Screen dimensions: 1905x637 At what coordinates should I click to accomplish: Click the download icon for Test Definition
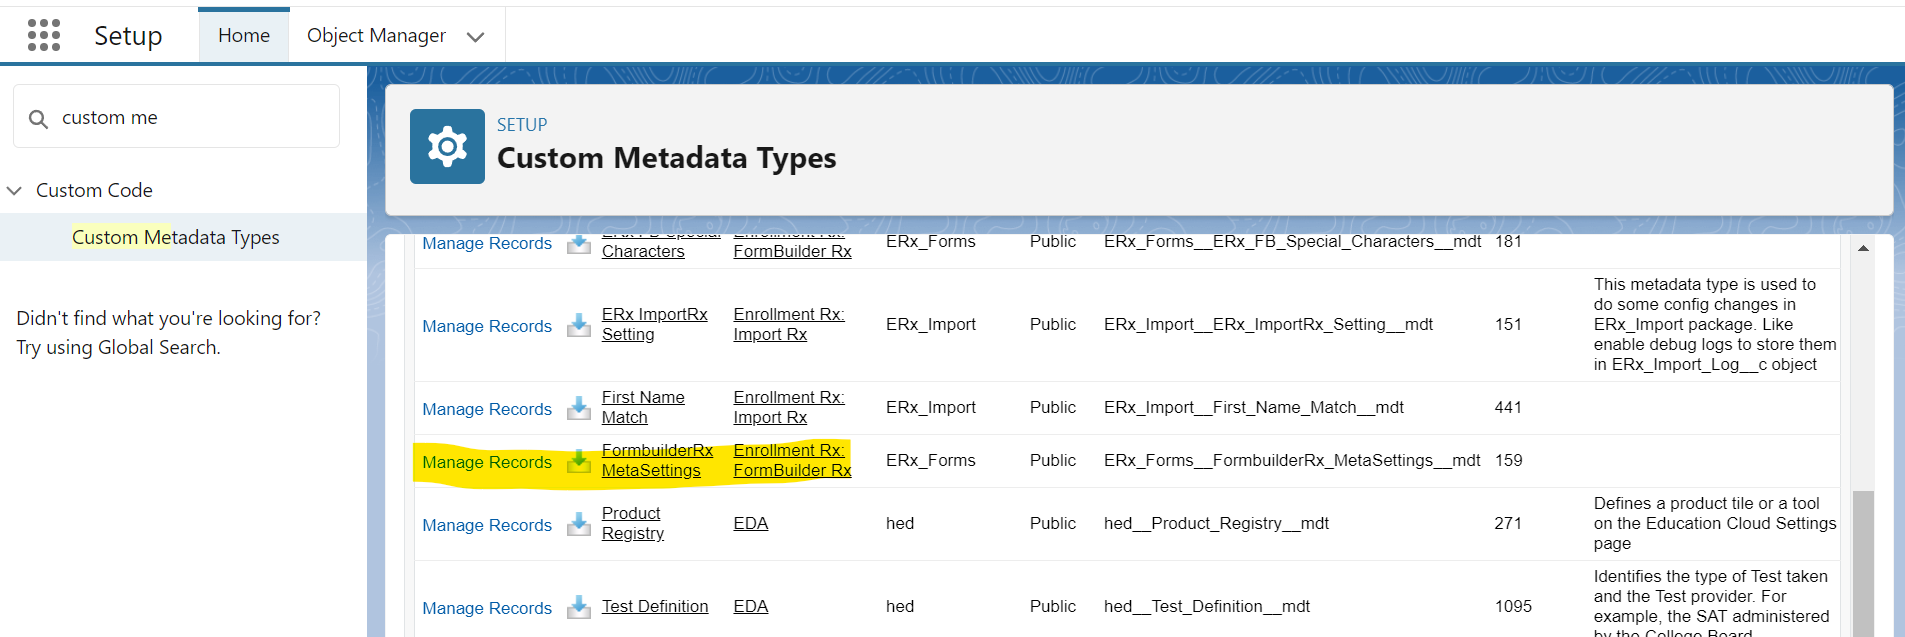click(579, 608)
